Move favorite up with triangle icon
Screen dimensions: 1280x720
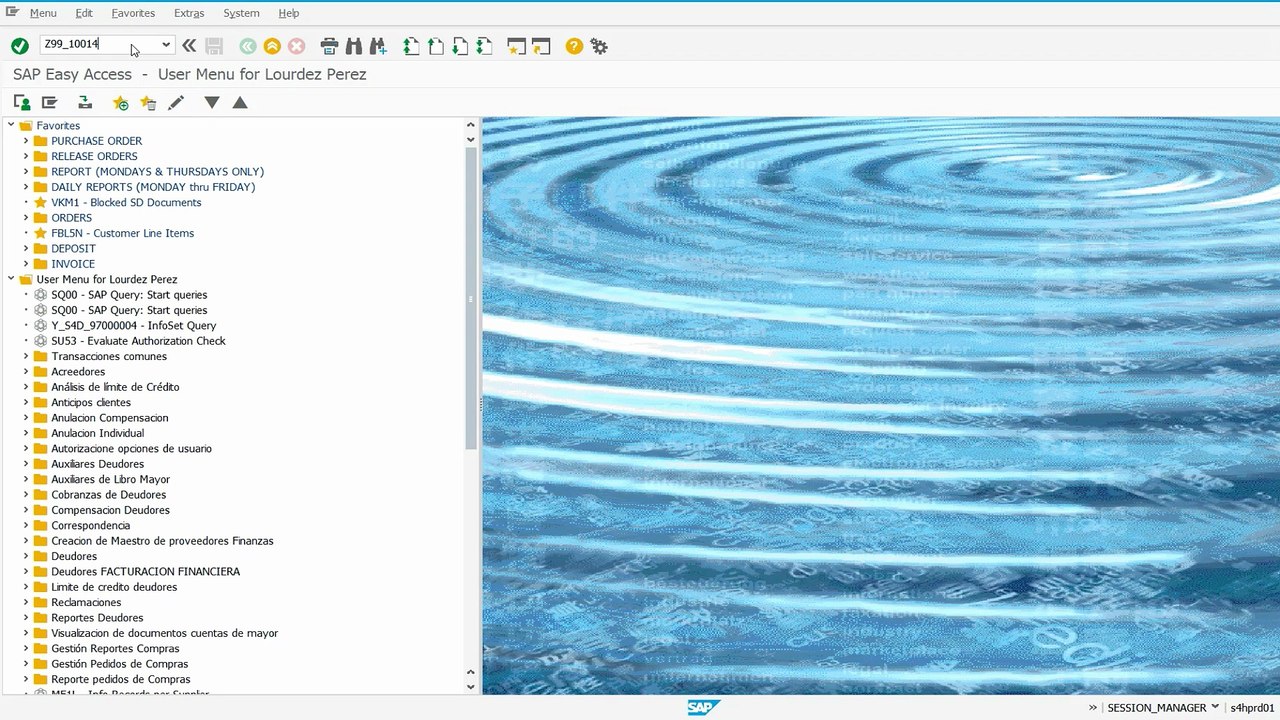[x=240, y=103]
